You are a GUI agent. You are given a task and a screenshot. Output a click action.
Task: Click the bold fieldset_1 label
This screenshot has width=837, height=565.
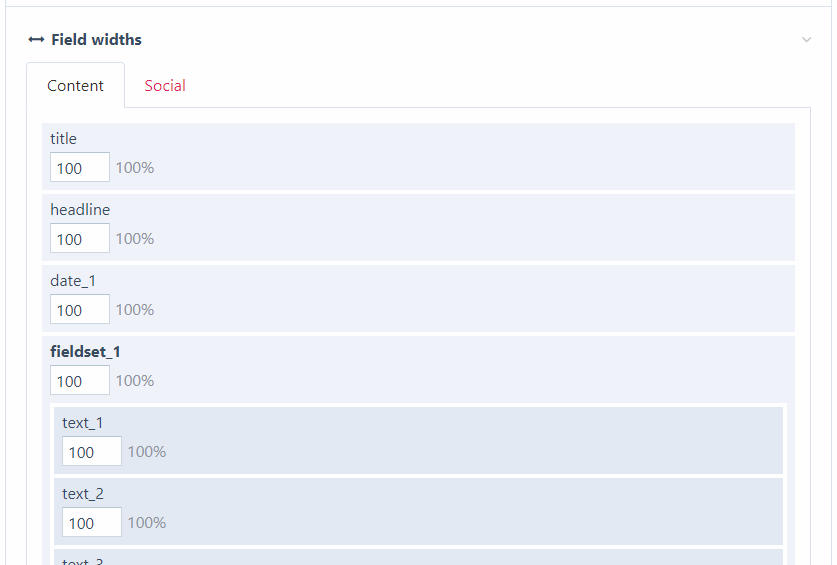85,352
